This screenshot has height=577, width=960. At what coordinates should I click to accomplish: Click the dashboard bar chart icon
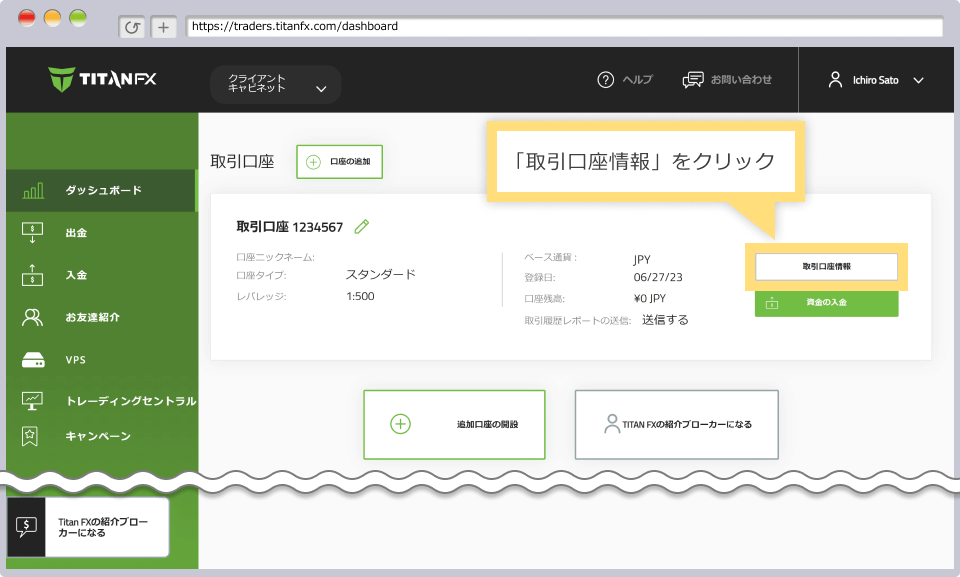(33, 190)
